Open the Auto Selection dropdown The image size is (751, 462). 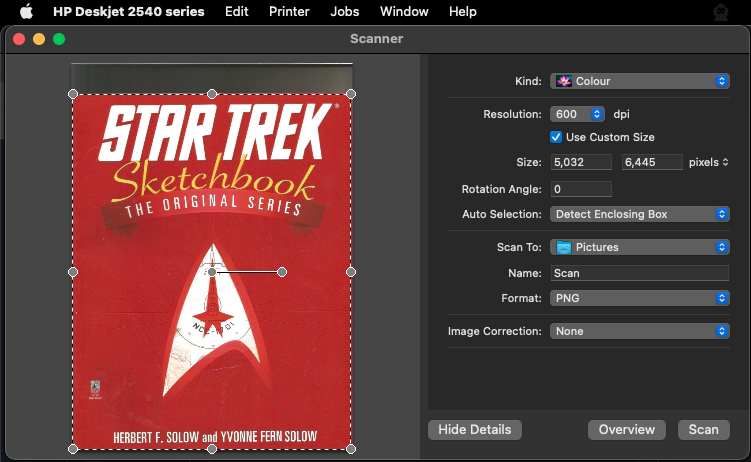click(x=639, y=214)
